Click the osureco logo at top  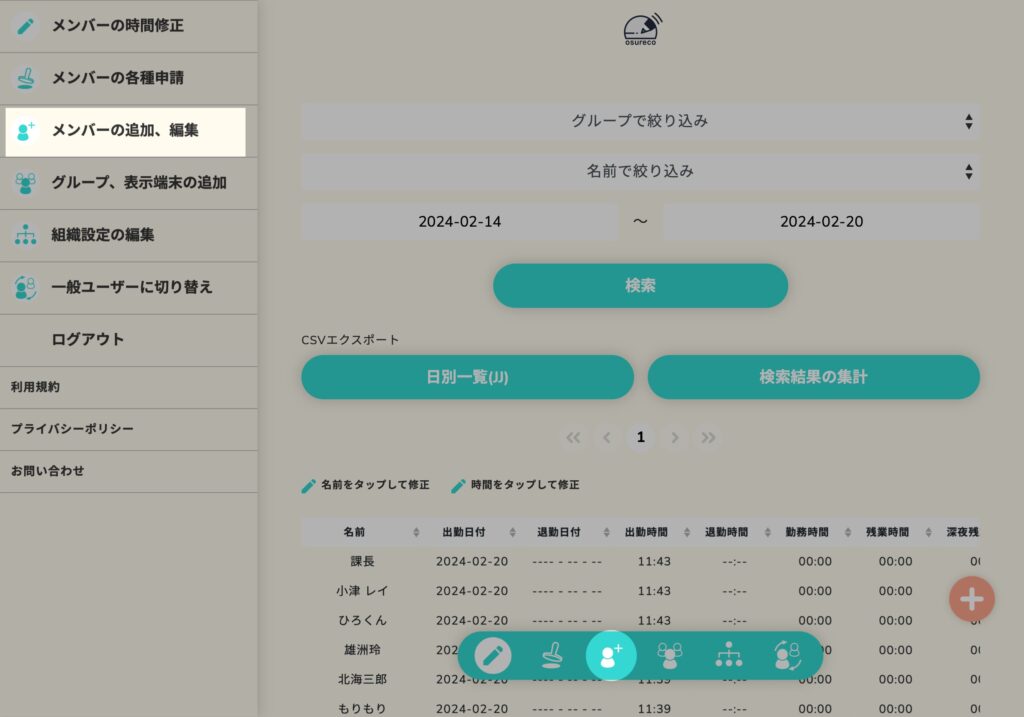pyautogui.click(x=642, y=29)
